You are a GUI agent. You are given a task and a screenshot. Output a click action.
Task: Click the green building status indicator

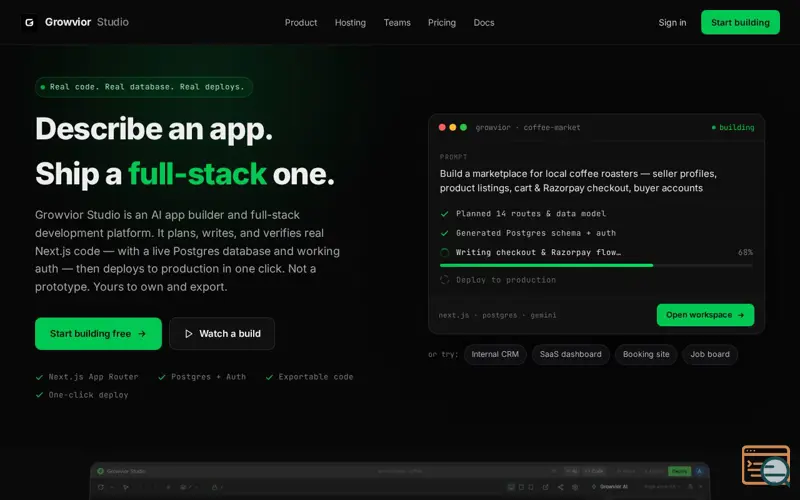733,128
